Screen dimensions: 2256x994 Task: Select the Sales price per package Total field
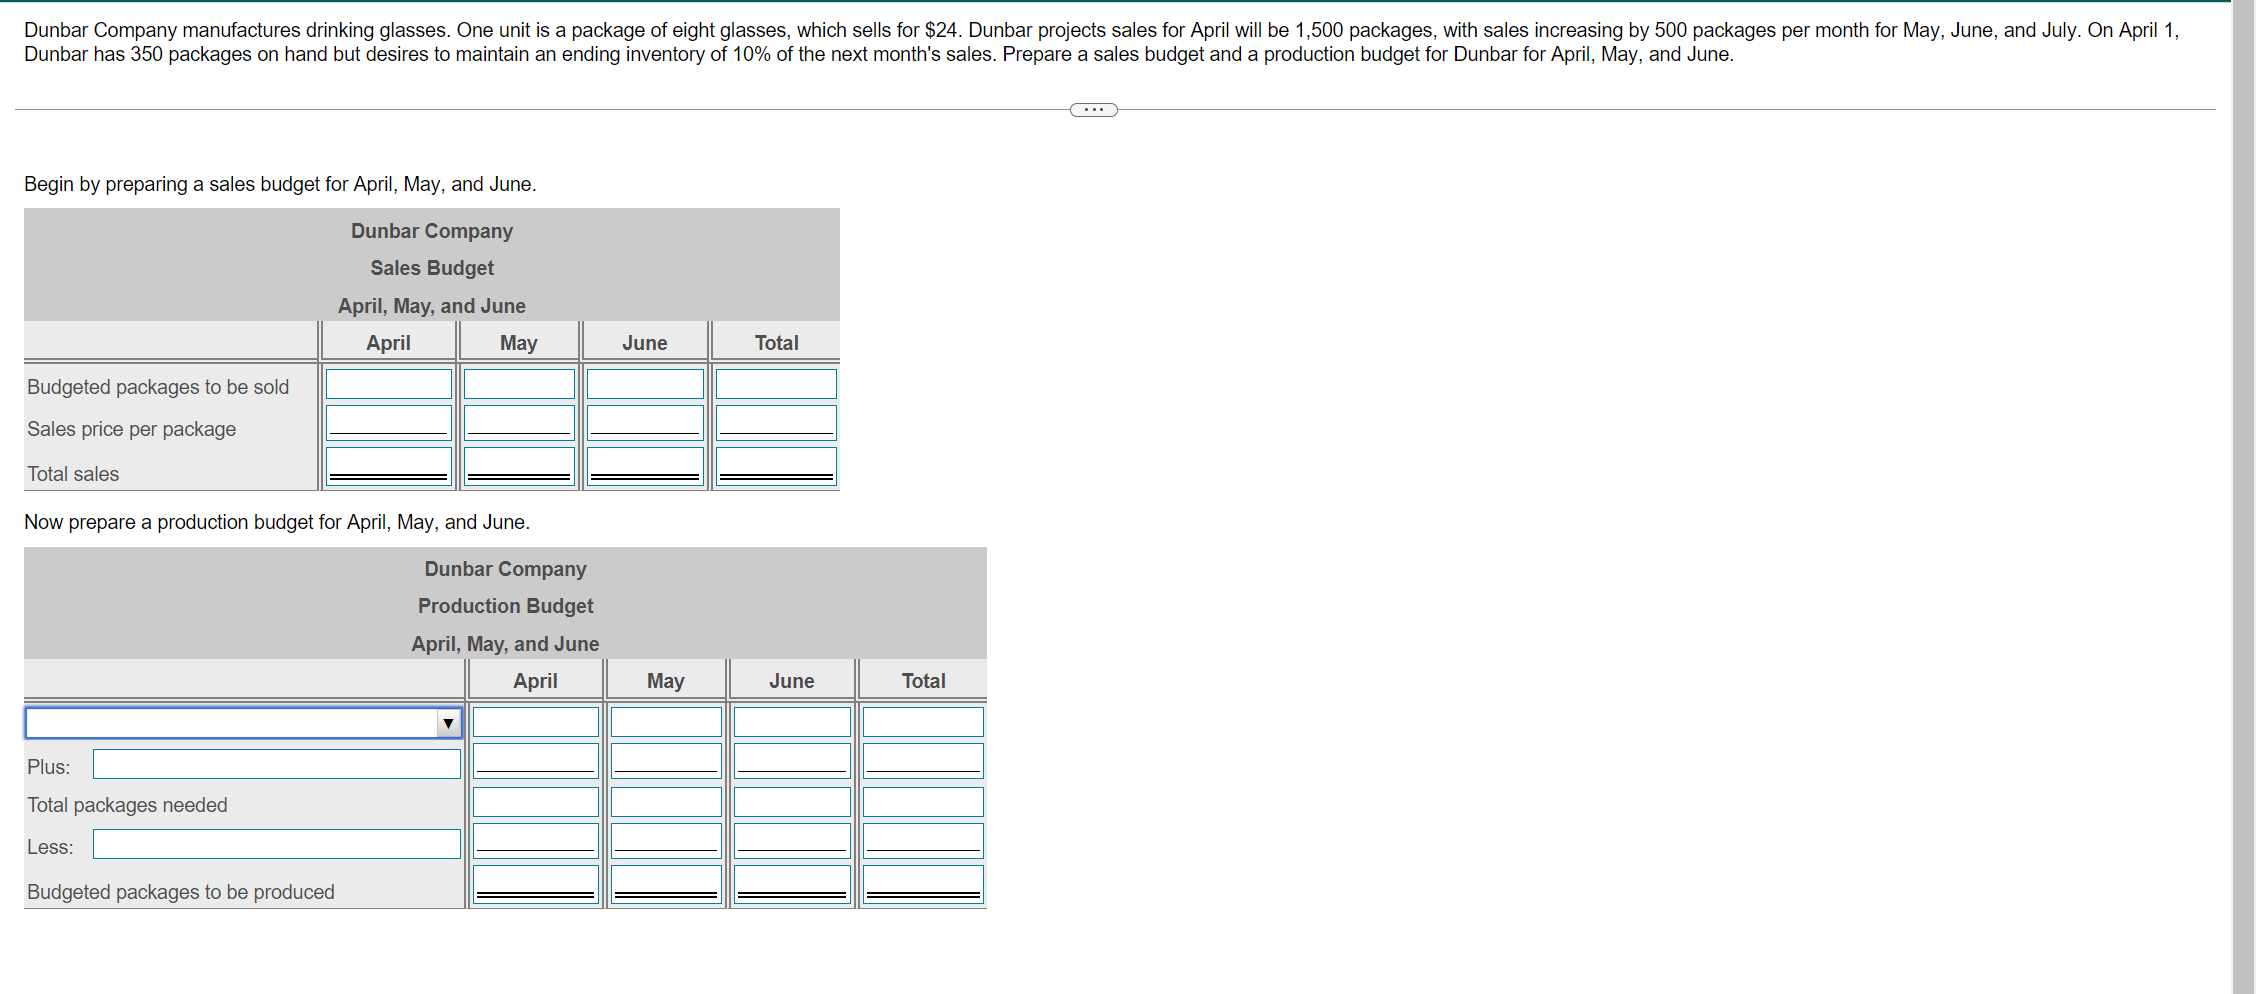(x=775, y=420)
